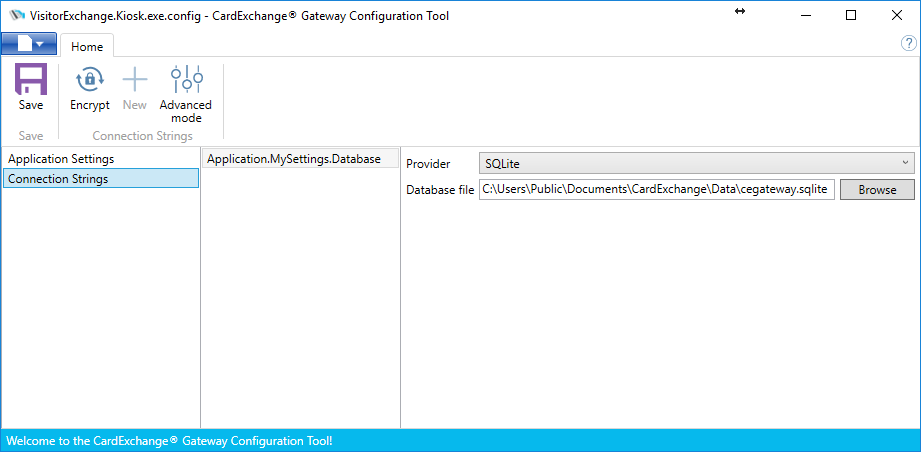Click the welcome status bar message
921x452 pixels.
[169, 440]
